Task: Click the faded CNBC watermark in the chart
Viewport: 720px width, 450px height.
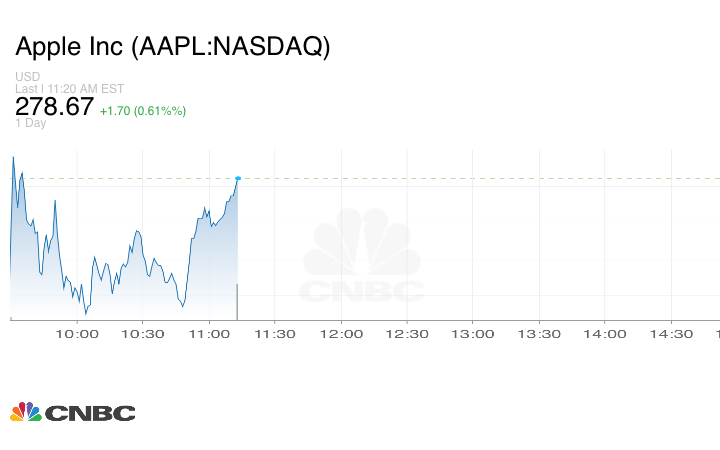Action: pos(362,257)
